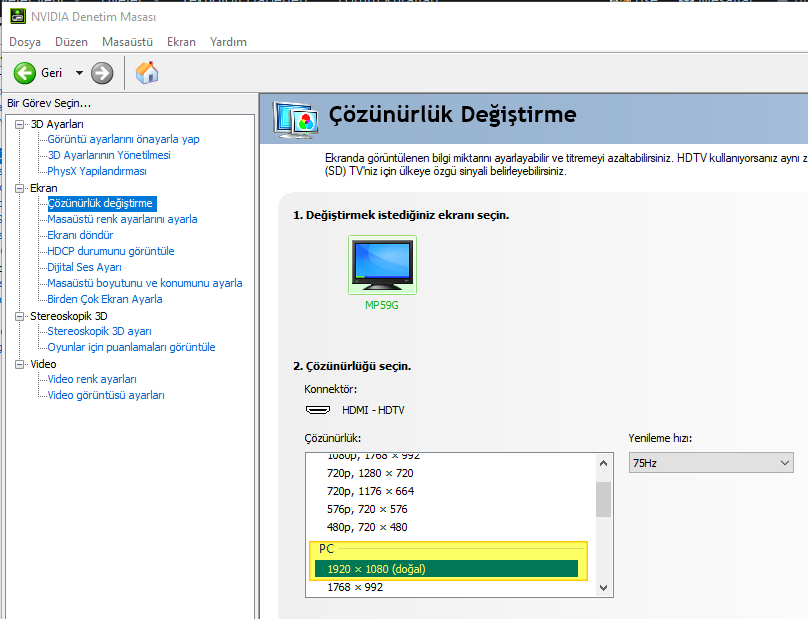Open Birden Çok Ekran Ayarla

105,299
